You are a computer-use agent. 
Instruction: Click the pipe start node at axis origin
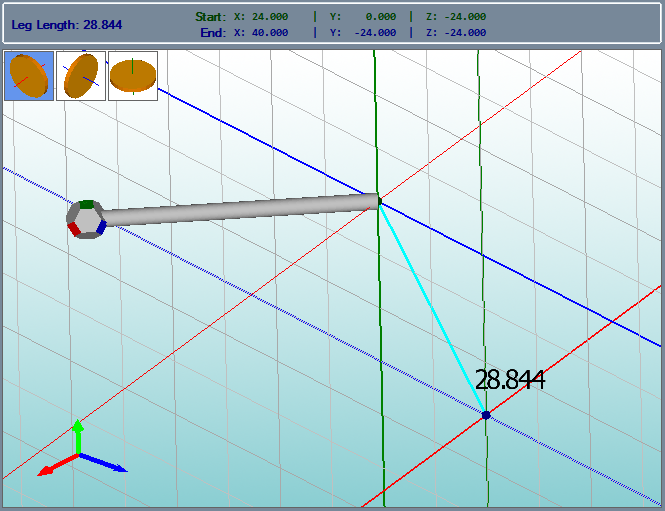click(380, 201)
